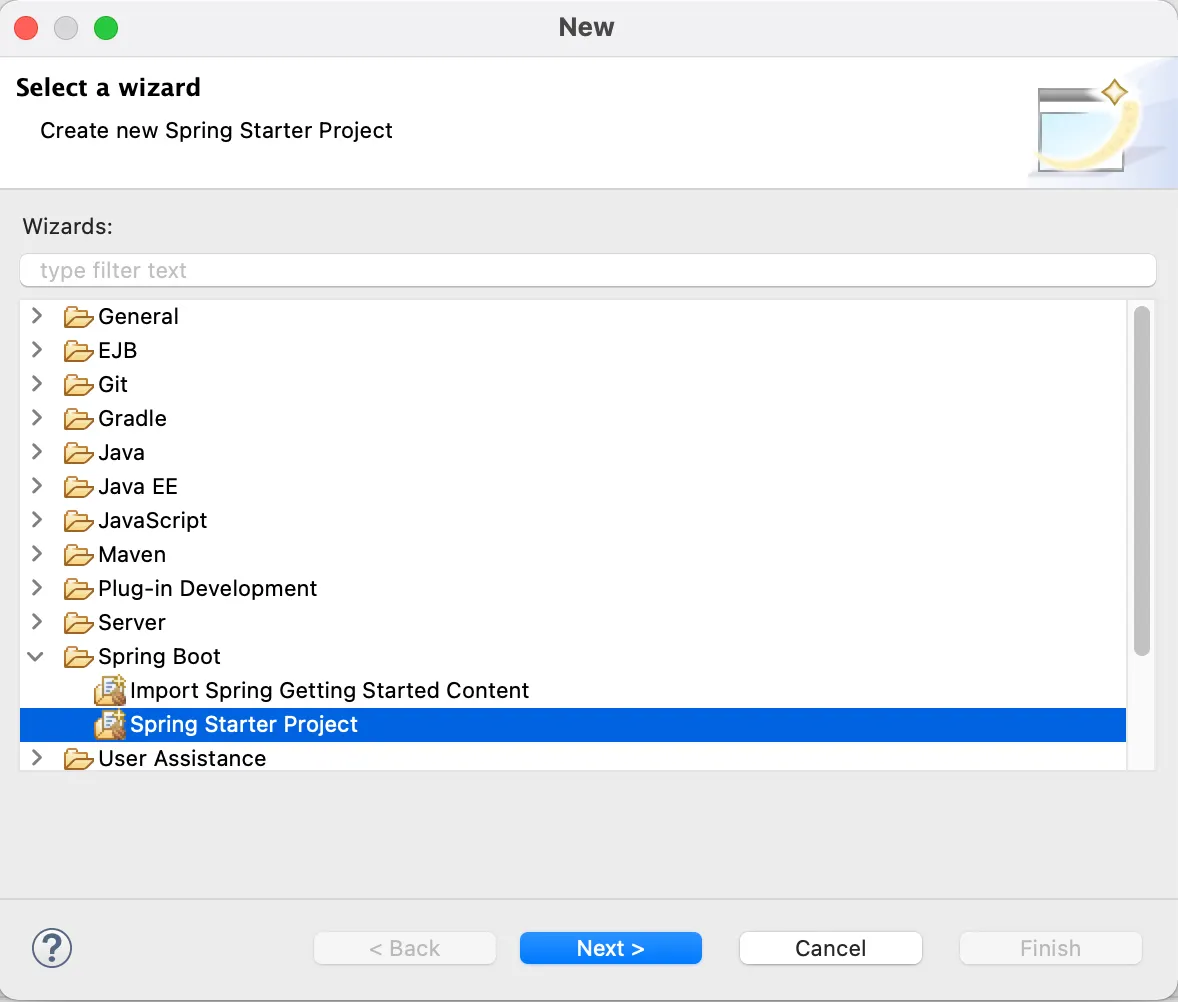Select the Spring Boot label
The width and height of the screenshot is (1178, 1002).
pos(159,656)
